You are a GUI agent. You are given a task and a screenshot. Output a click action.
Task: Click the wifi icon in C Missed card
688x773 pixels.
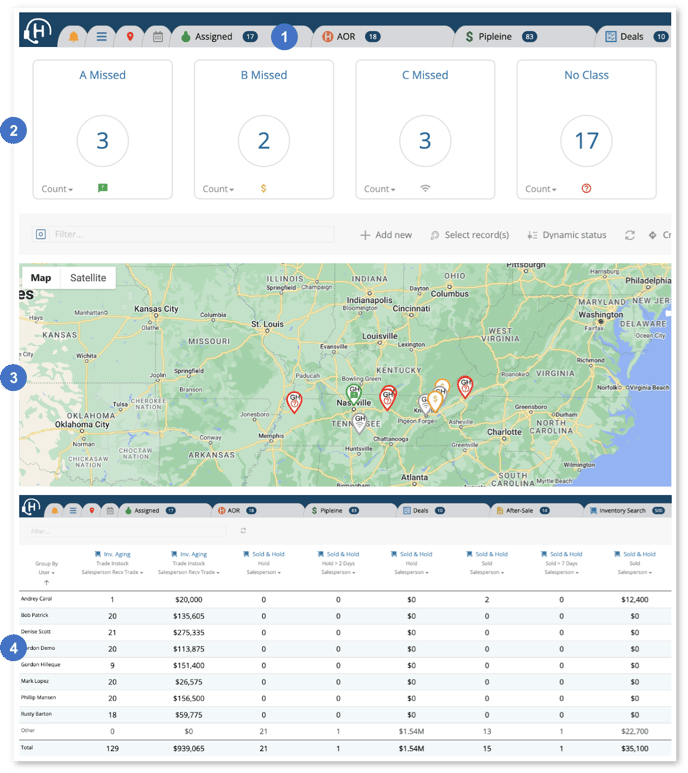click(x=425, y=188)
